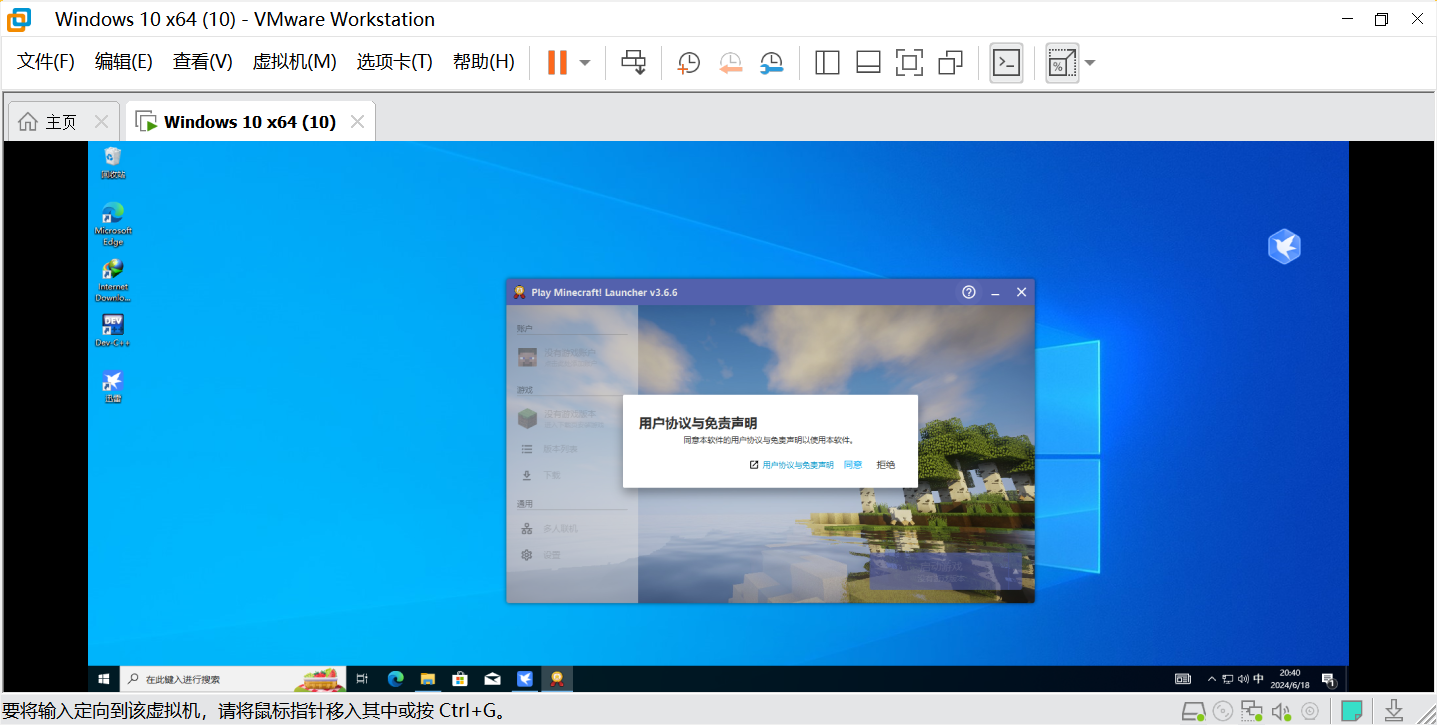
Task: Click the taskbar clock showing 20:40
Action: (x=1290, y=679)
